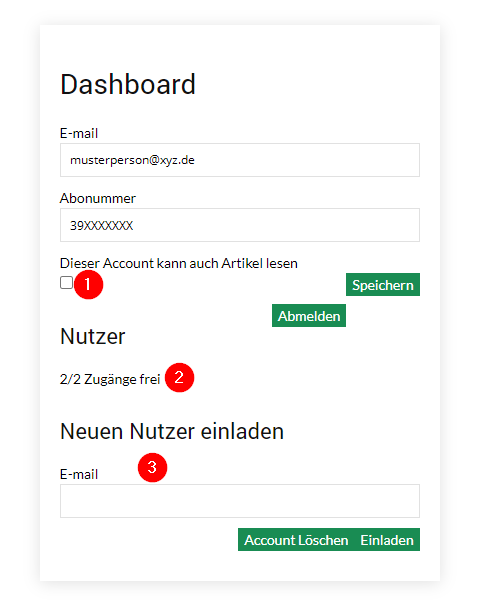Click the red number 3 marker
488x607 pixels.
(x=152, y=468)
